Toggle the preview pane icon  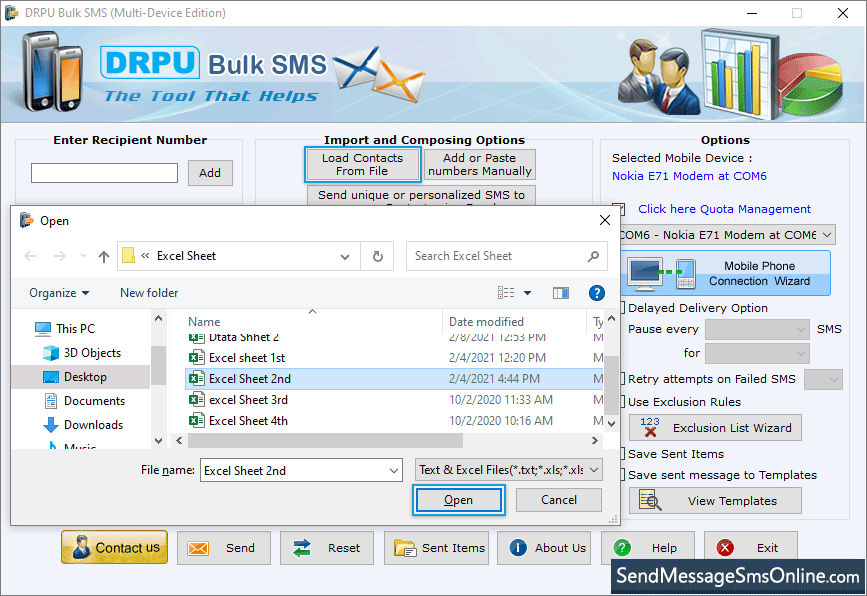tap(561, 292)
